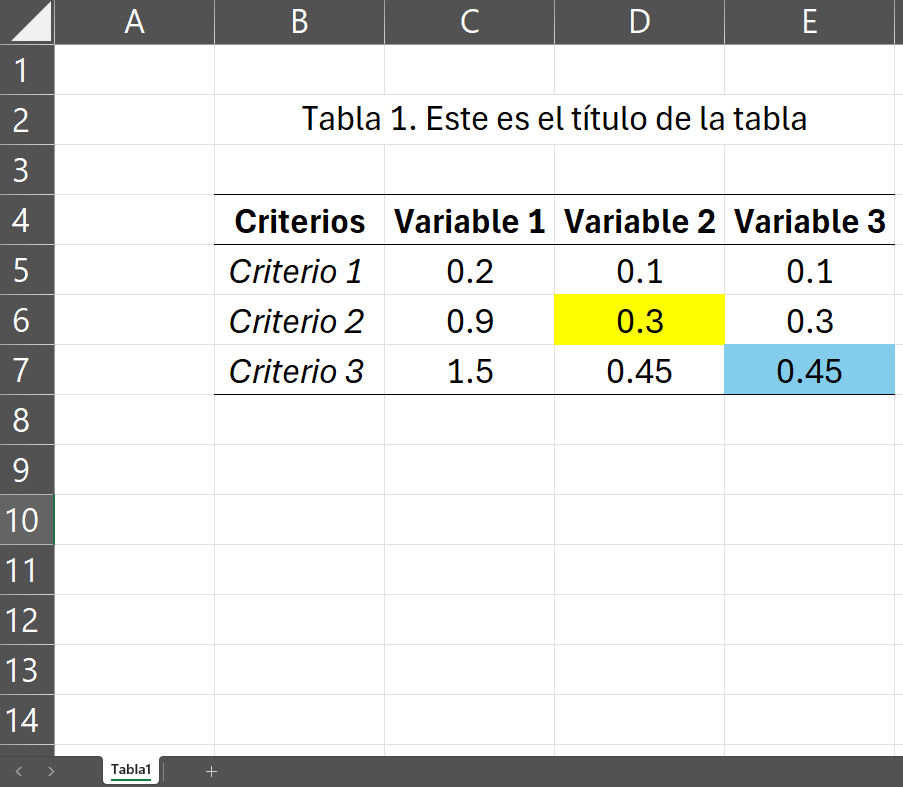
Task: Select the Criterio 3 label cell
Action: tap(299, 371)
